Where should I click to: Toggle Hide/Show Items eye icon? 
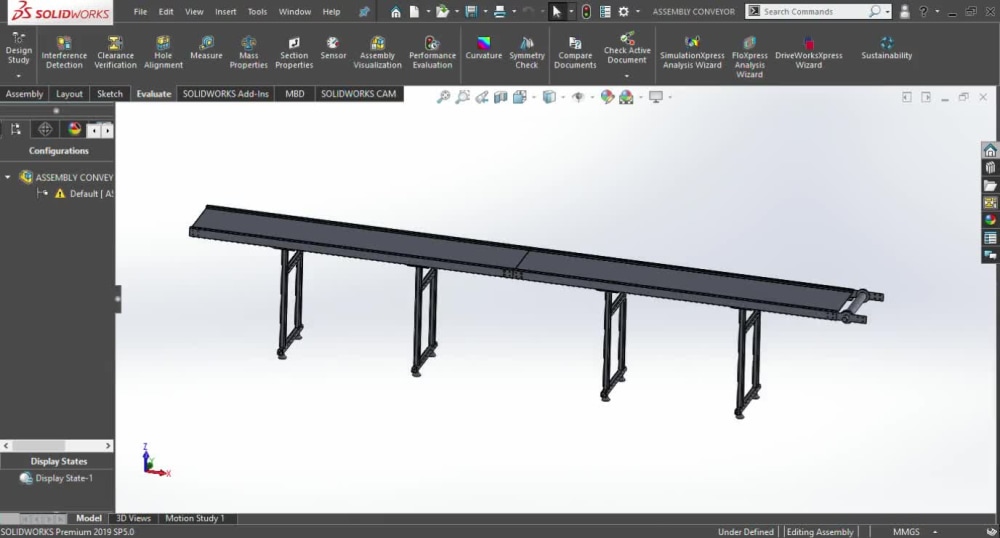578,97
